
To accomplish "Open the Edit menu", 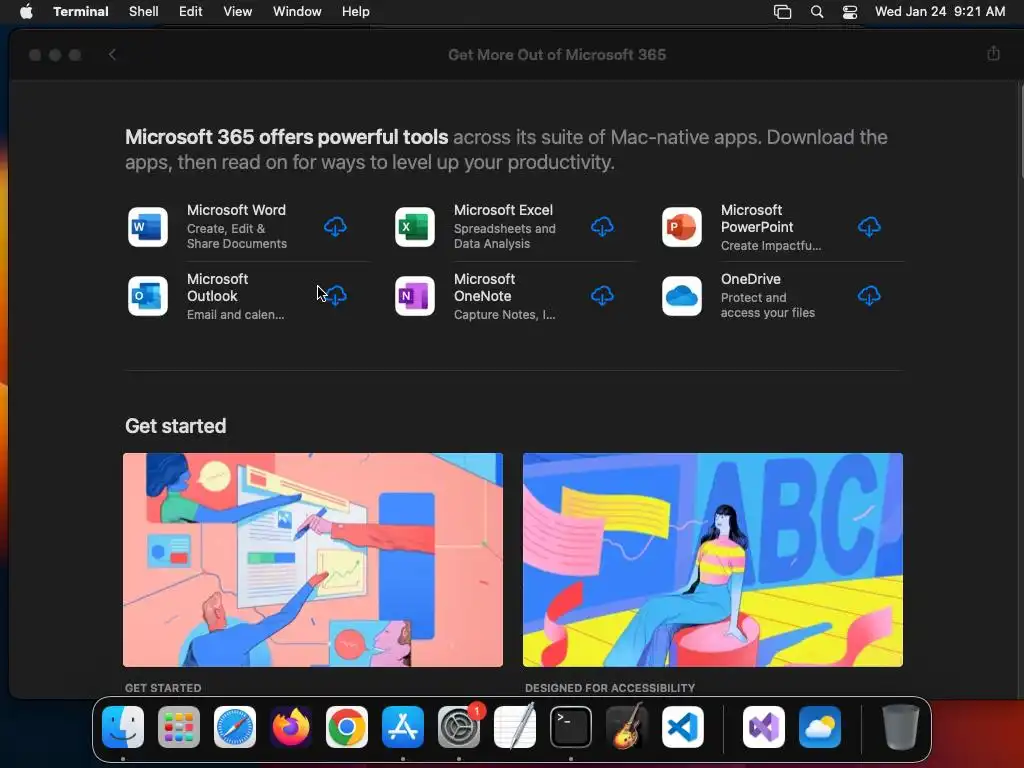I will click(x=191, y=11).
